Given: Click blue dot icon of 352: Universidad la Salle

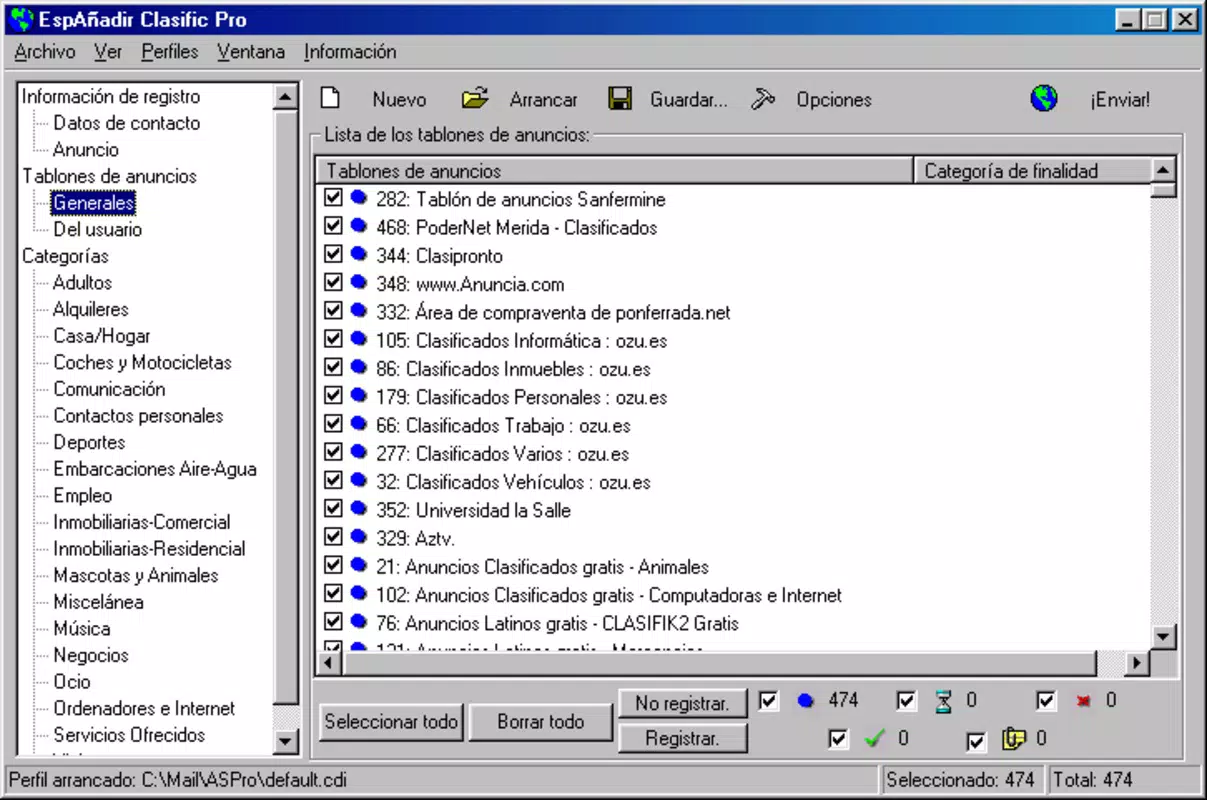Looking at the screenshot, I should coord(359,509).
